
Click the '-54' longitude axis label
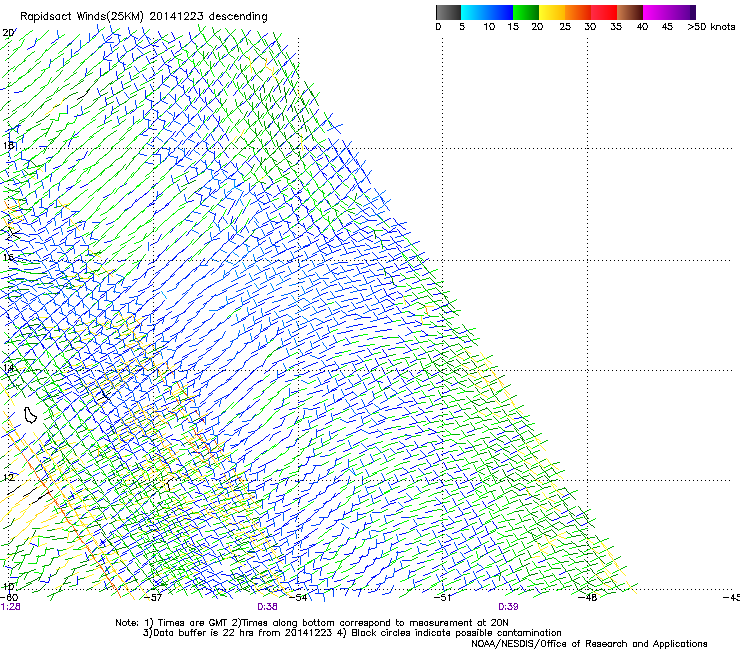pos(298,598)
